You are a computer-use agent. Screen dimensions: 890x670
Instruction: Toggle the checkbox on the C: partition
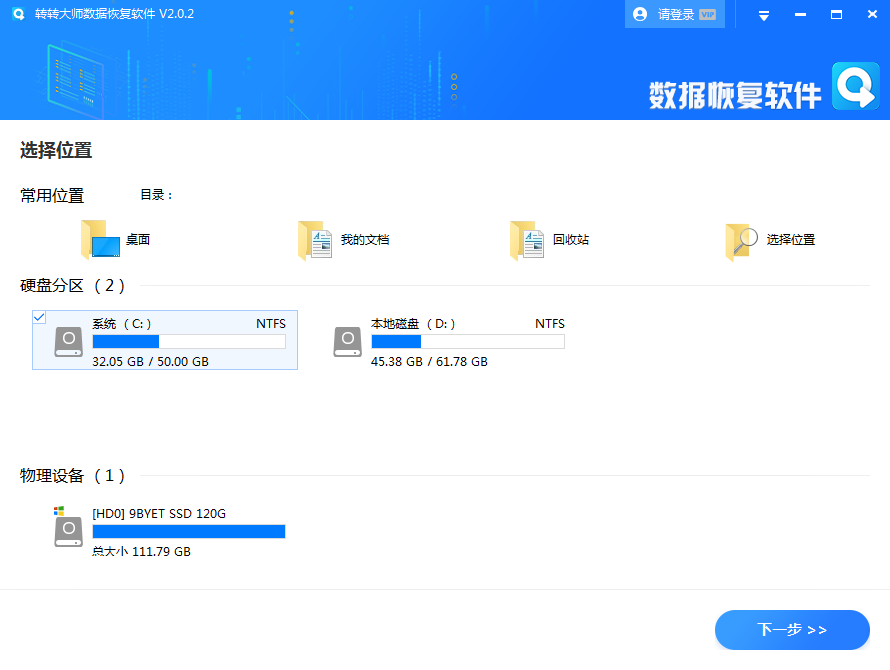pos(39,317)
